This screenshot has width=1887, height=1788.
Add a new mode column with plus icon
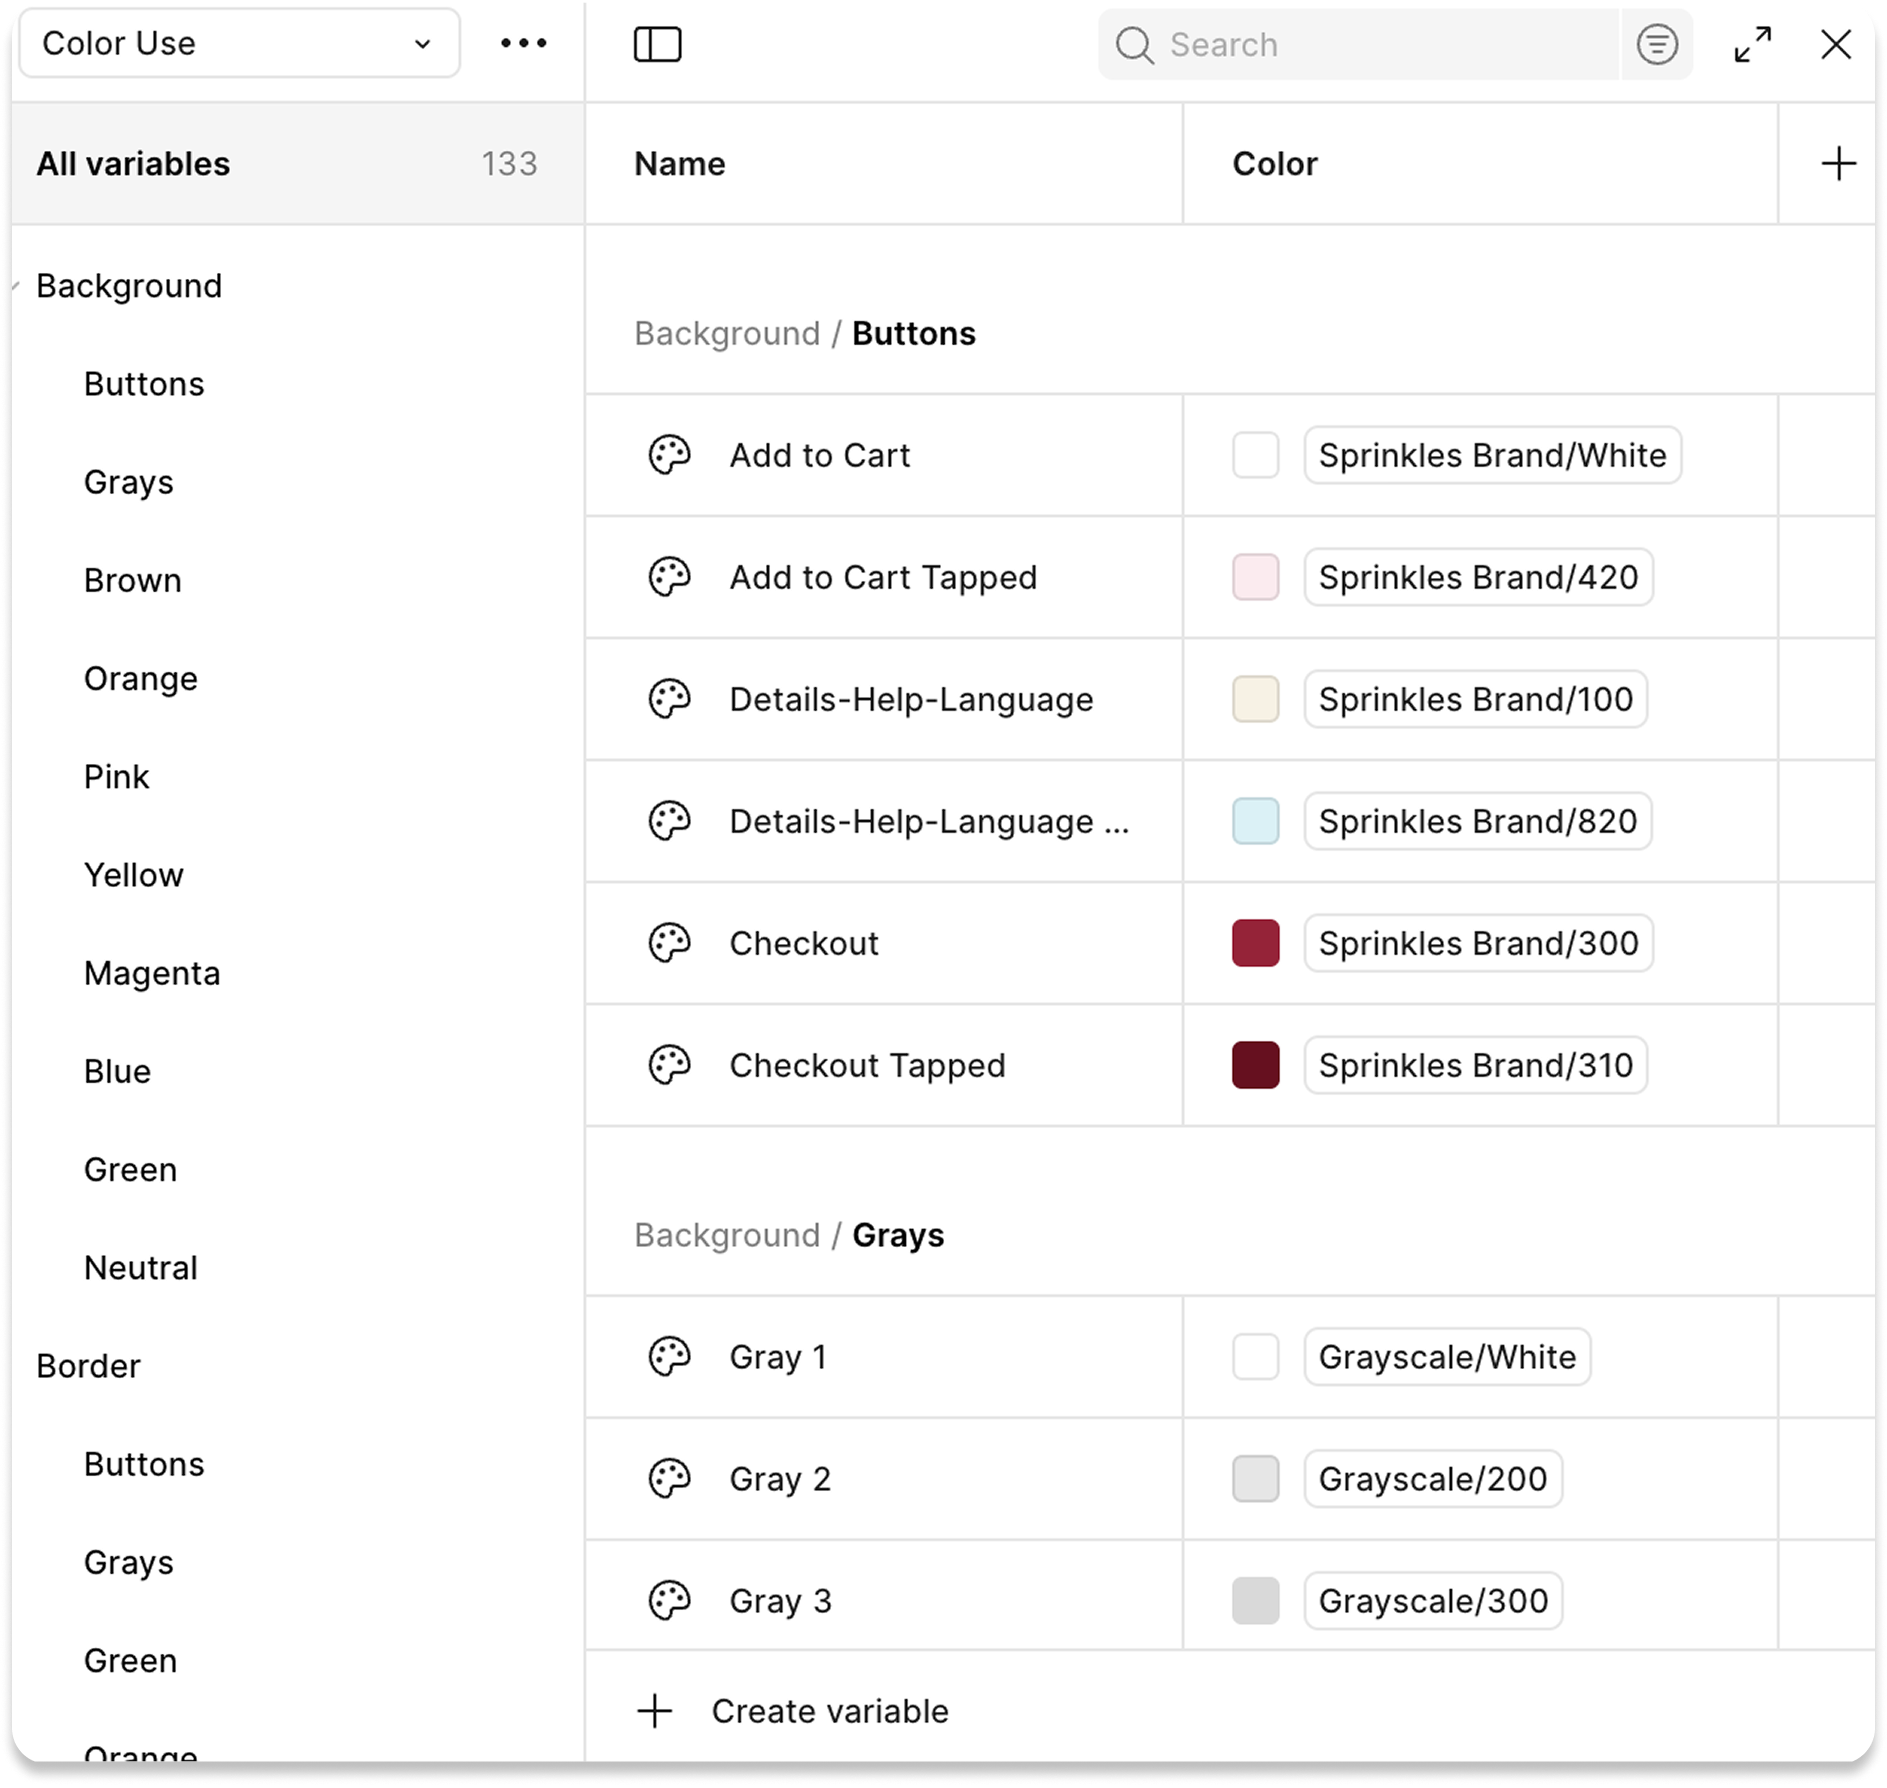coord(1837,163)
